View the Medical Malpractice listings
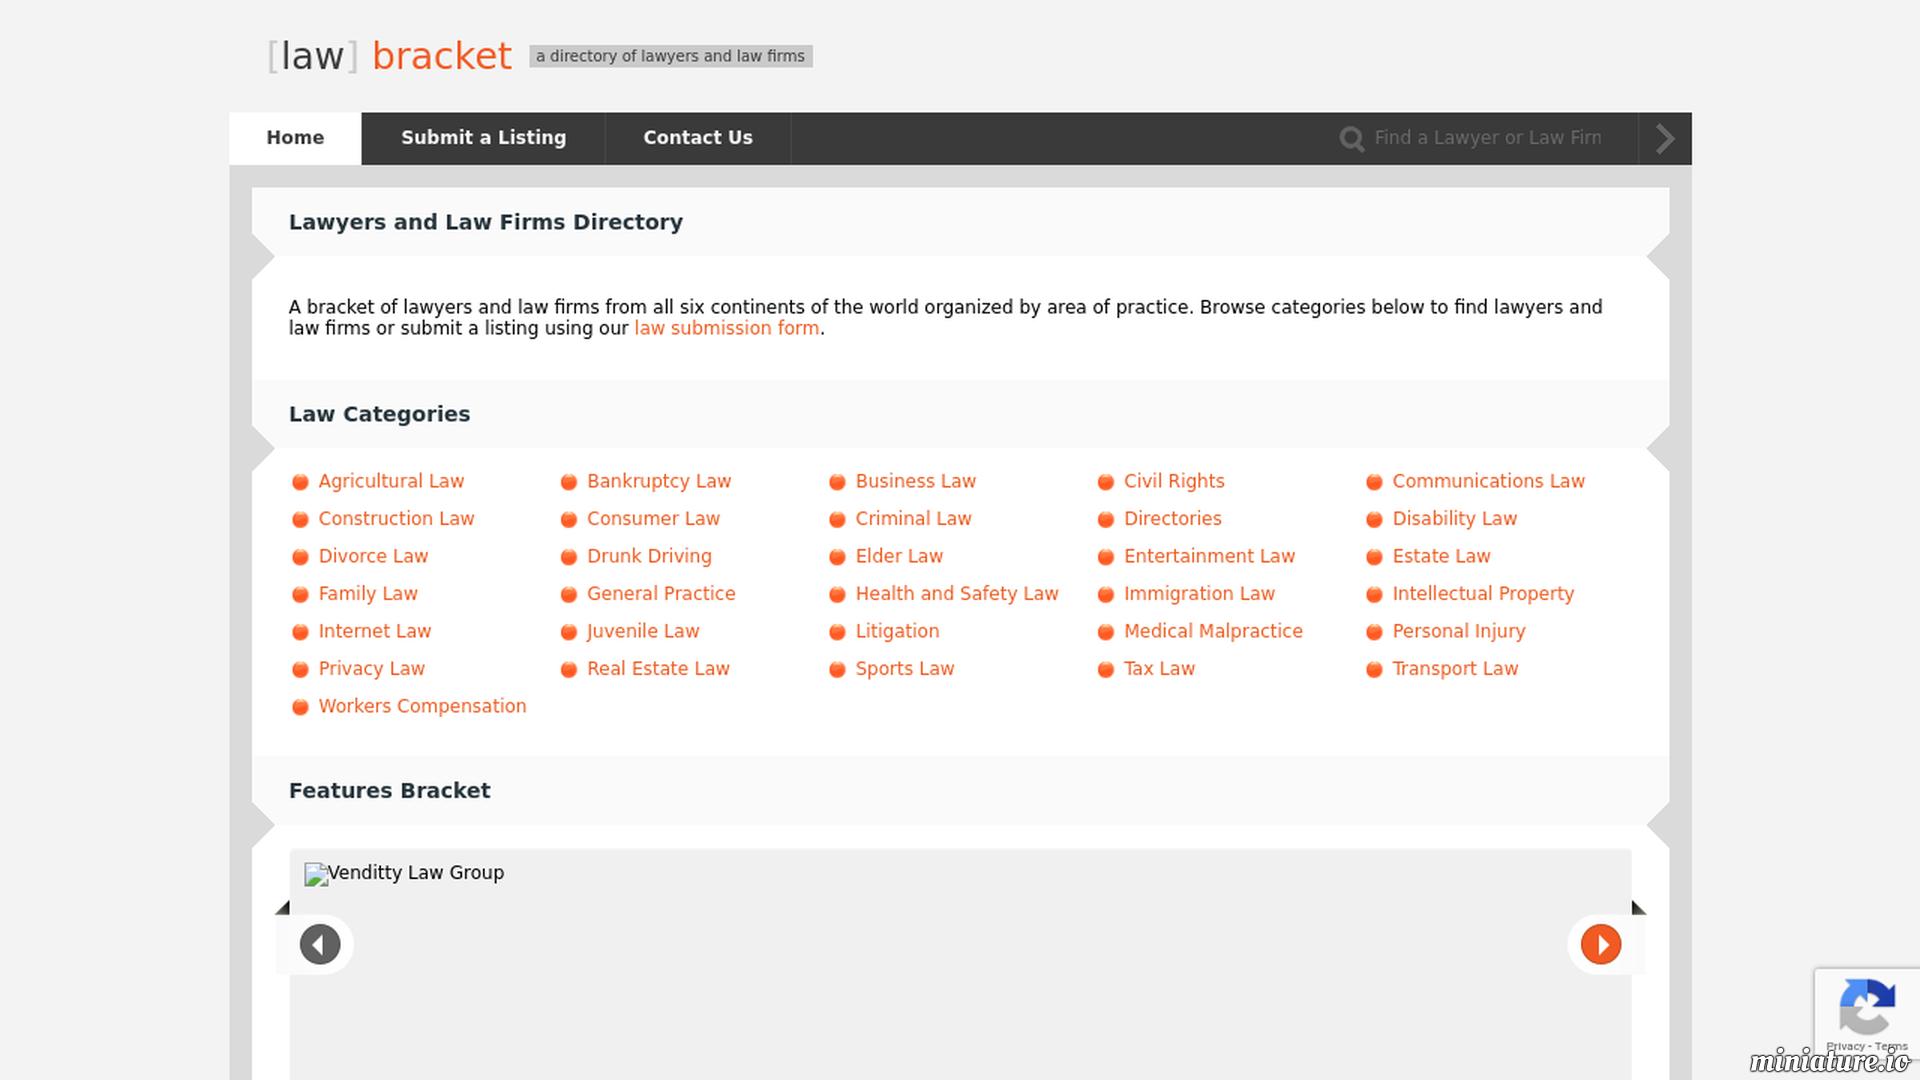Viewport: 1920px width, 1080px height. pos(1213,631)
